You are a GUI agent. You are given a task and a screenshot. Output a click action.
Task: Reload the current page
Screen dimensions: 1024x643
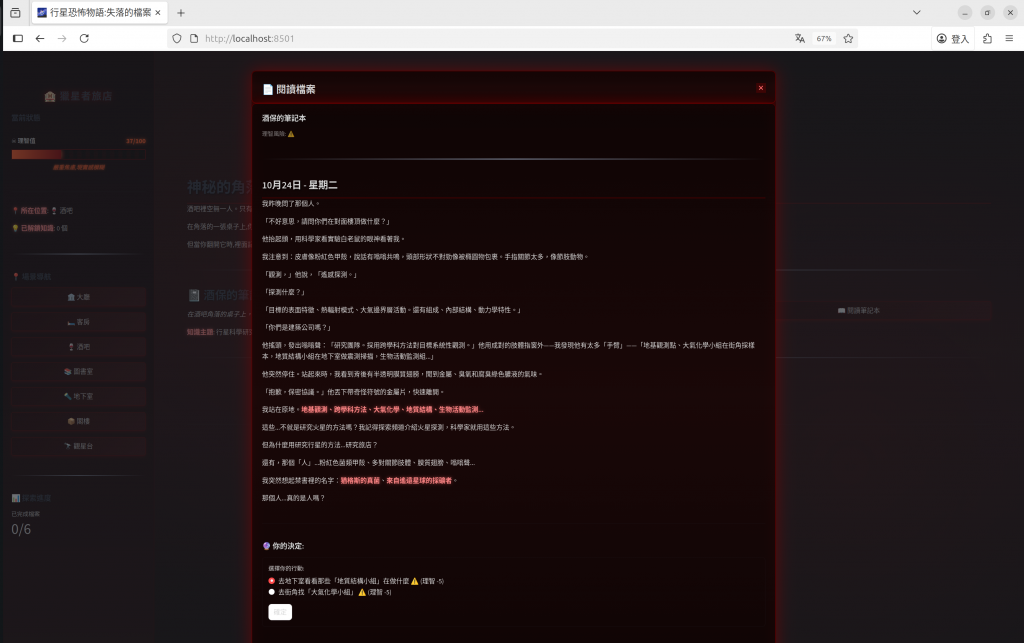pyautogui.click(x=84, y=39)
